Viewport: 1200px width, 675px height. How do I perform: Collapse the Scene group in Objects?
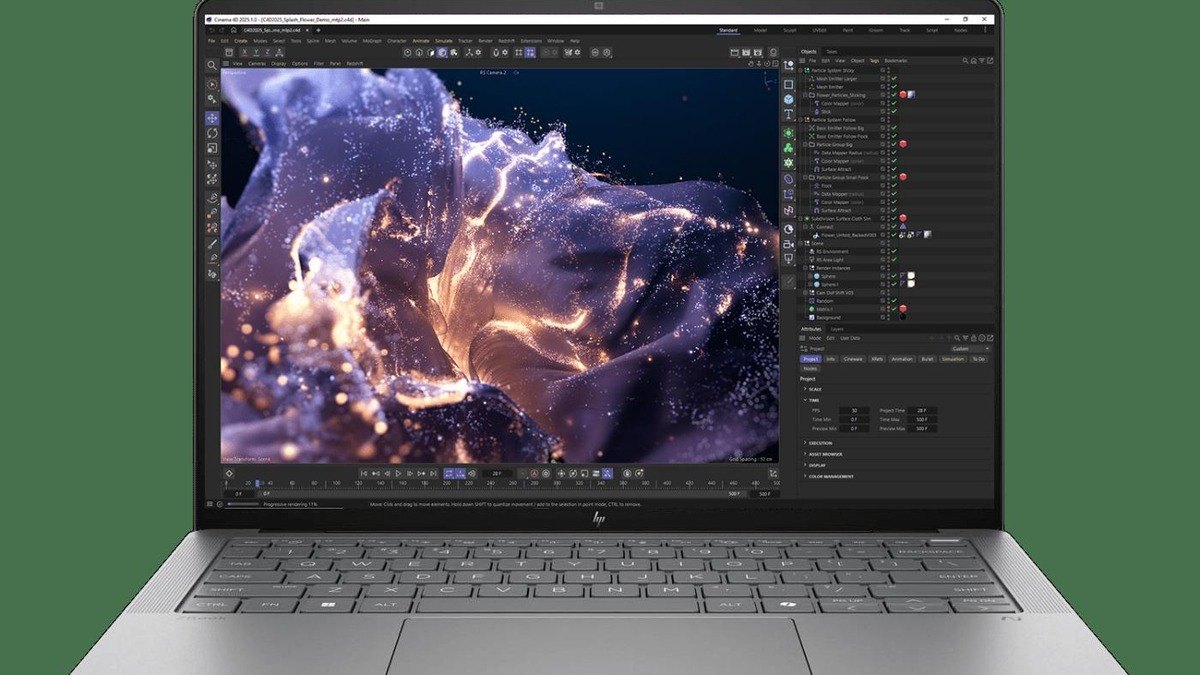(x=800, y=243)
